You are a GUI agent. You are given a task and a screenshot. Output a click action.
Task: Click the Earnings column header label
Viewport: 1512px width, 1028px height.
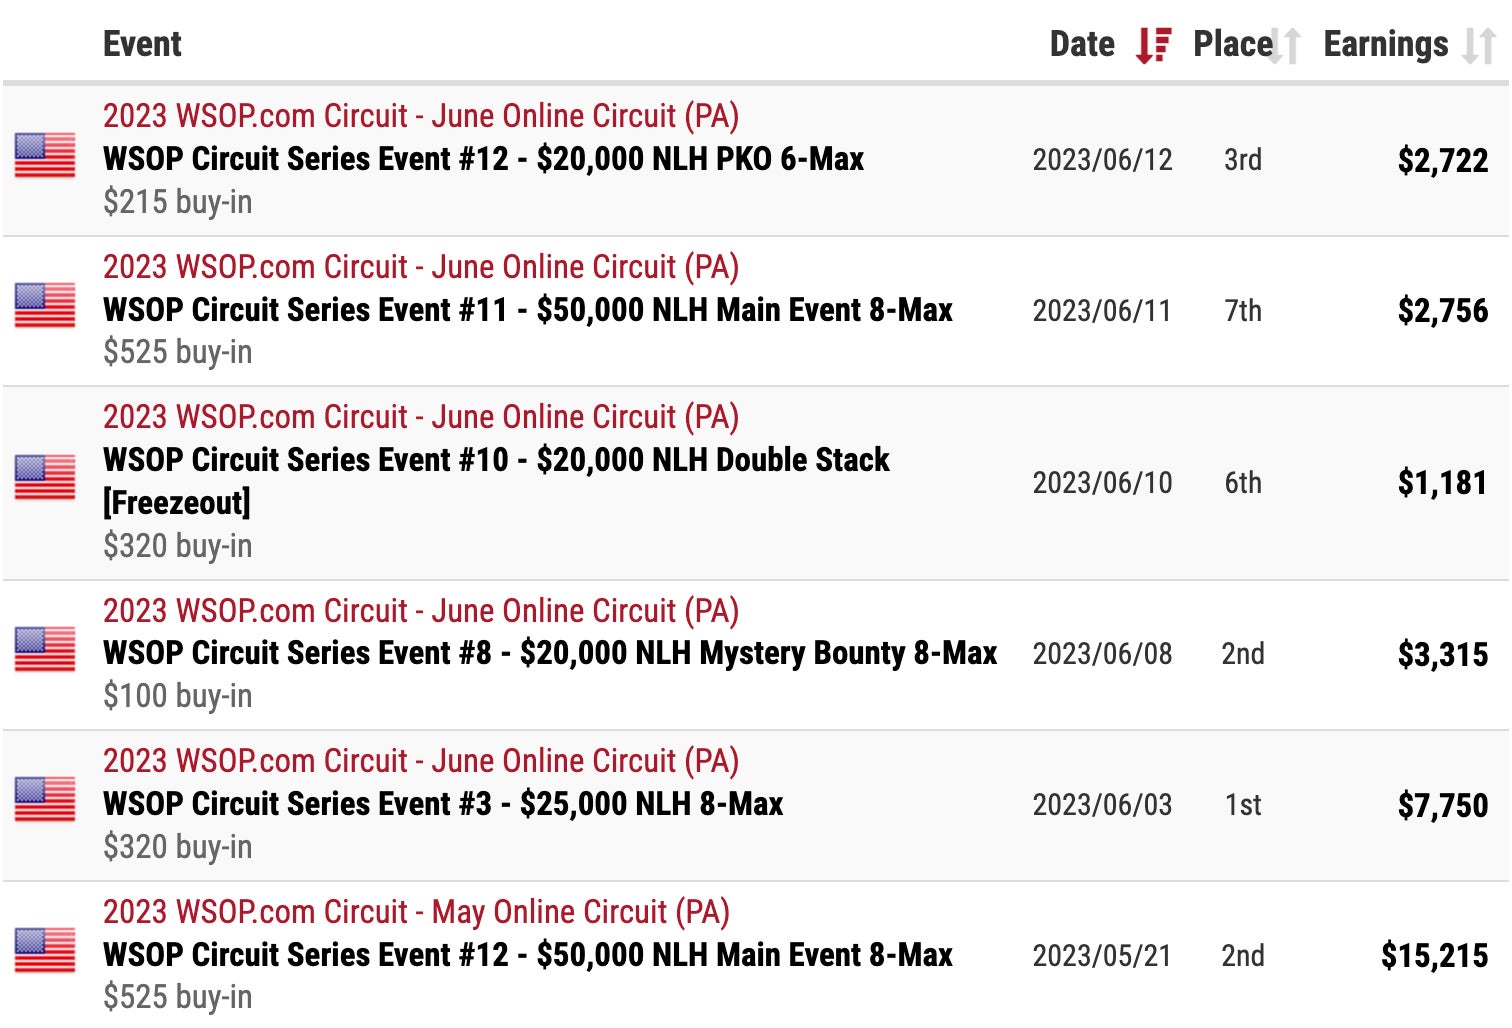(x=1385, y=44)
